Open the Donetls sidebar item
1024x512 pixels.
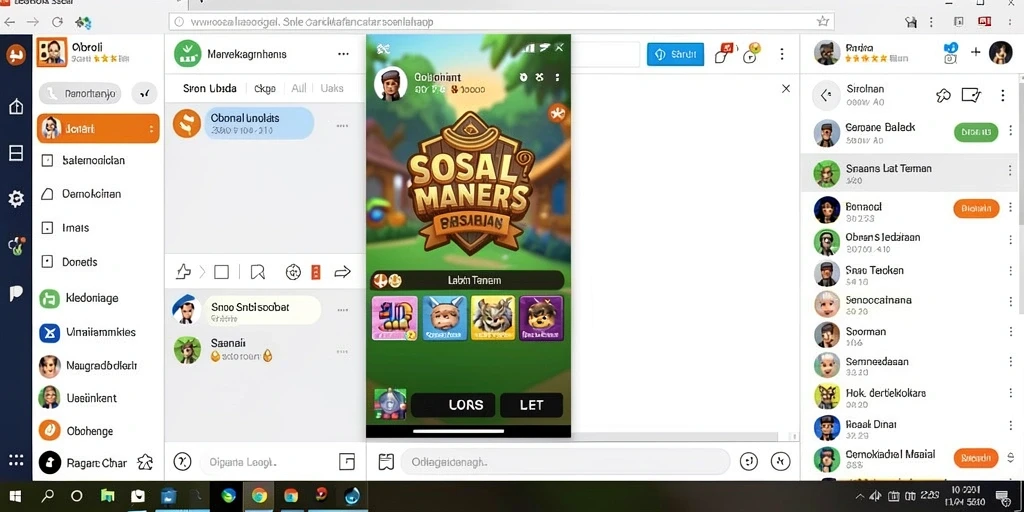coord(98,262)
